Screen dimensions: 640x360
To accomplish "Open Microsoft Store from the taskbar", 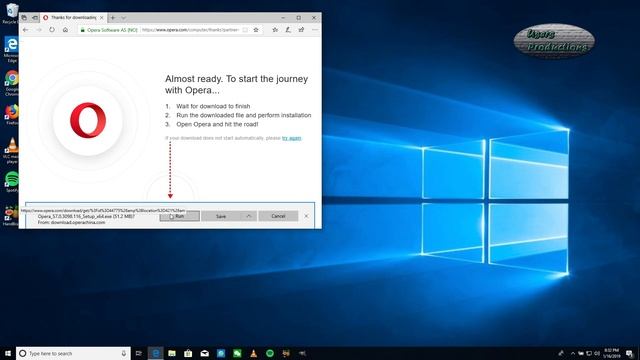I will click(x=188, y=353).
